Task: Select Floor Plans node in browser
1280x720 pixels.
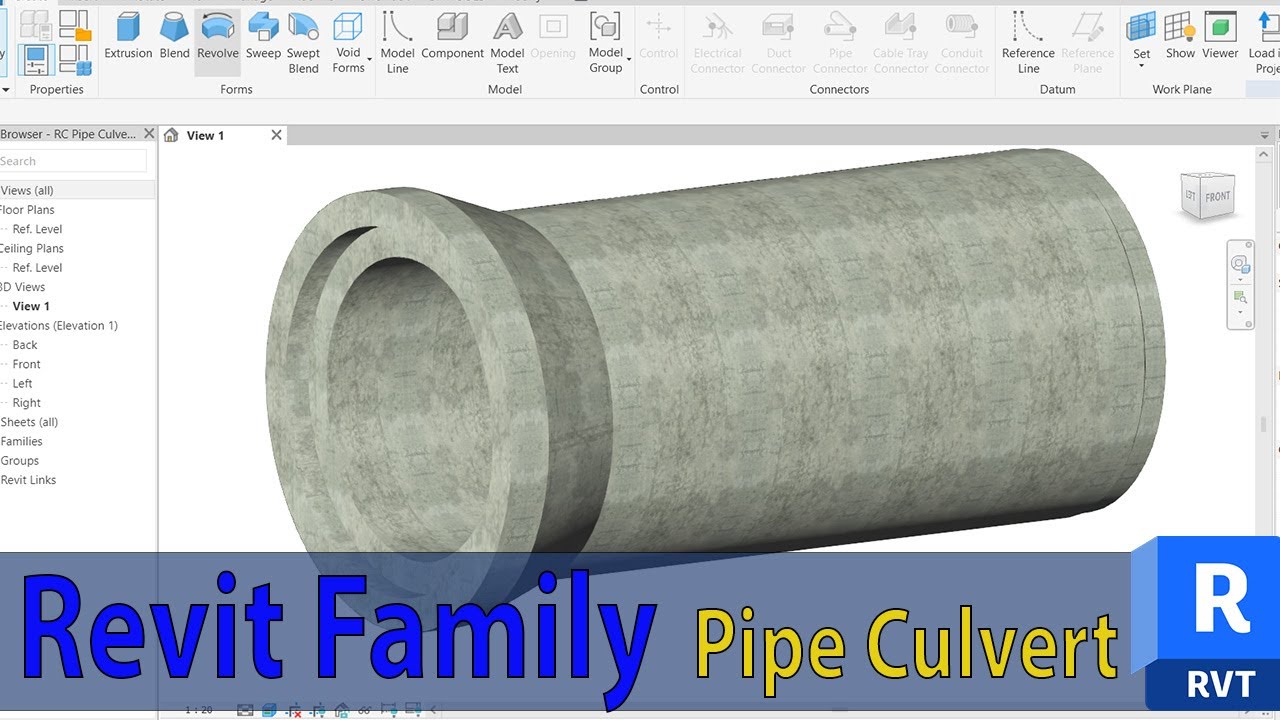Action: click(27, 209)
